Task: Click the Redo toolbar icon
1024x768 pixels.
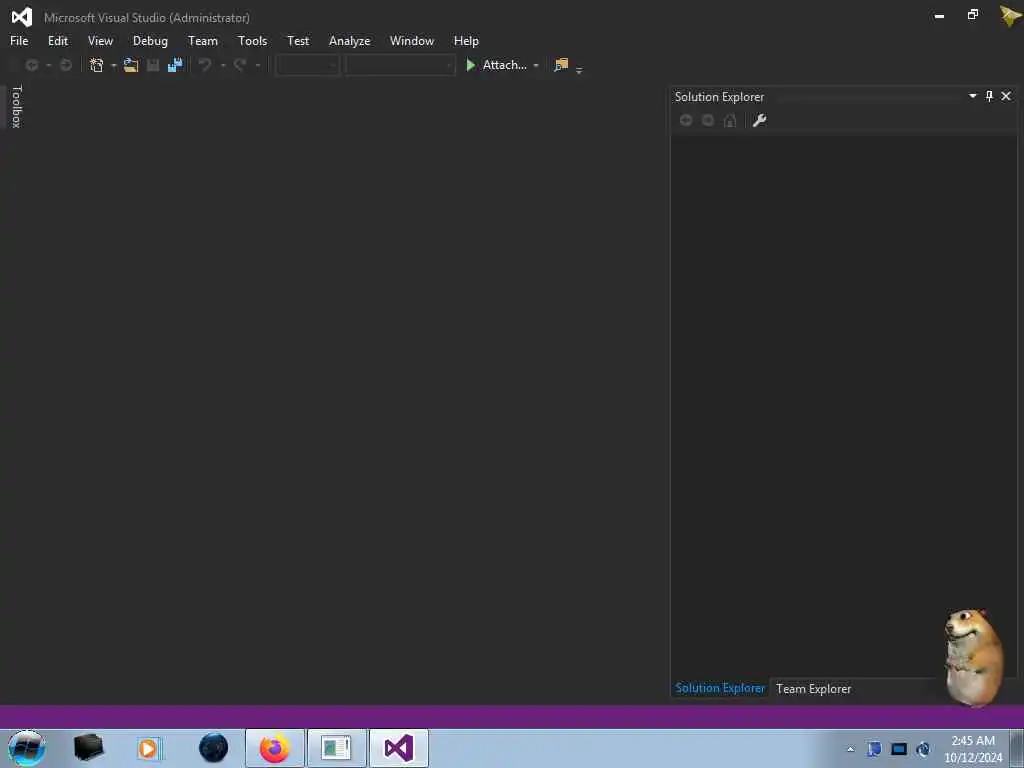Action: coord(240,65)
